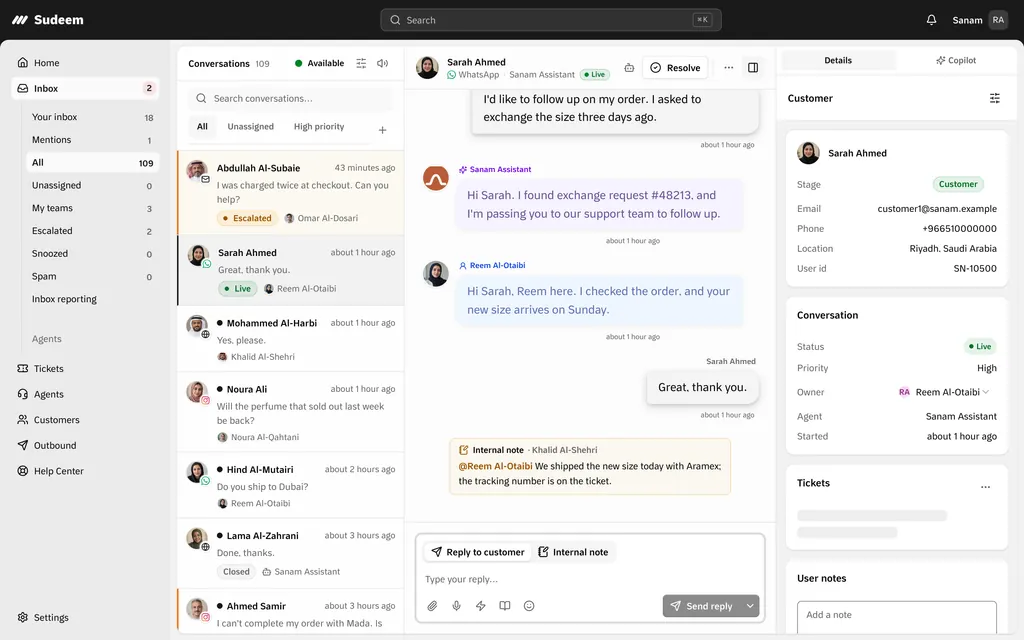Click the Sanam Assistant orange avatar

click(x=436, y=178)
